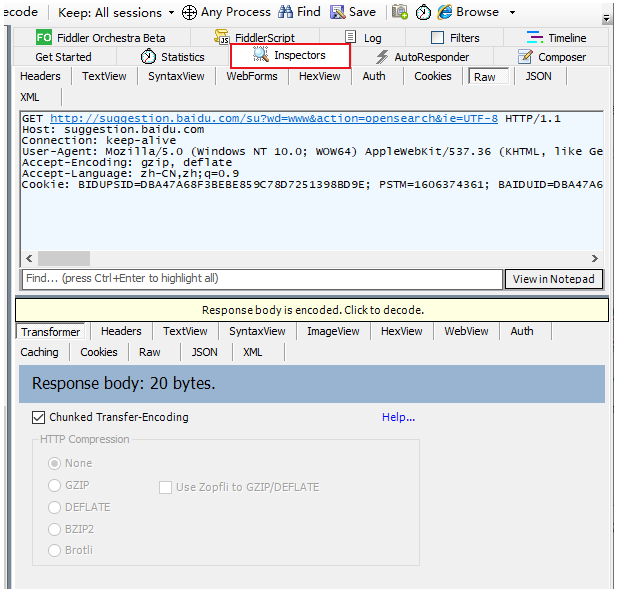Toggle the Filters tab checkbox
This screenshot has height=595, width=620.
[x=437, y=38]
